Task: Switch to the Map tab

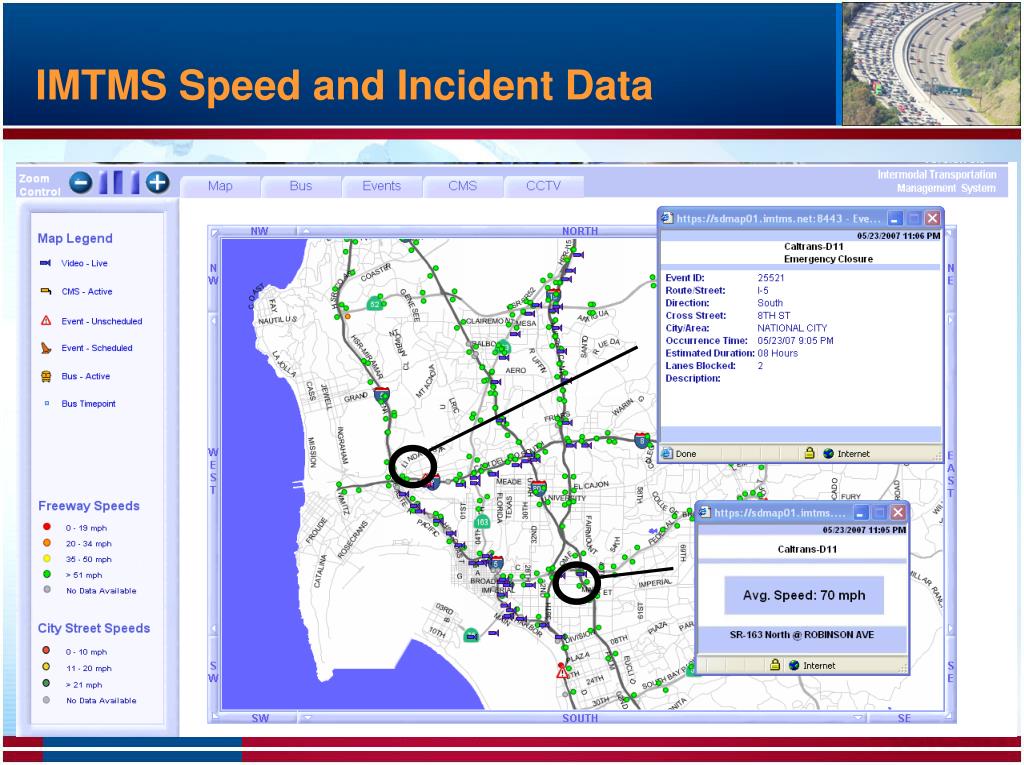Action: coord(220,186)
